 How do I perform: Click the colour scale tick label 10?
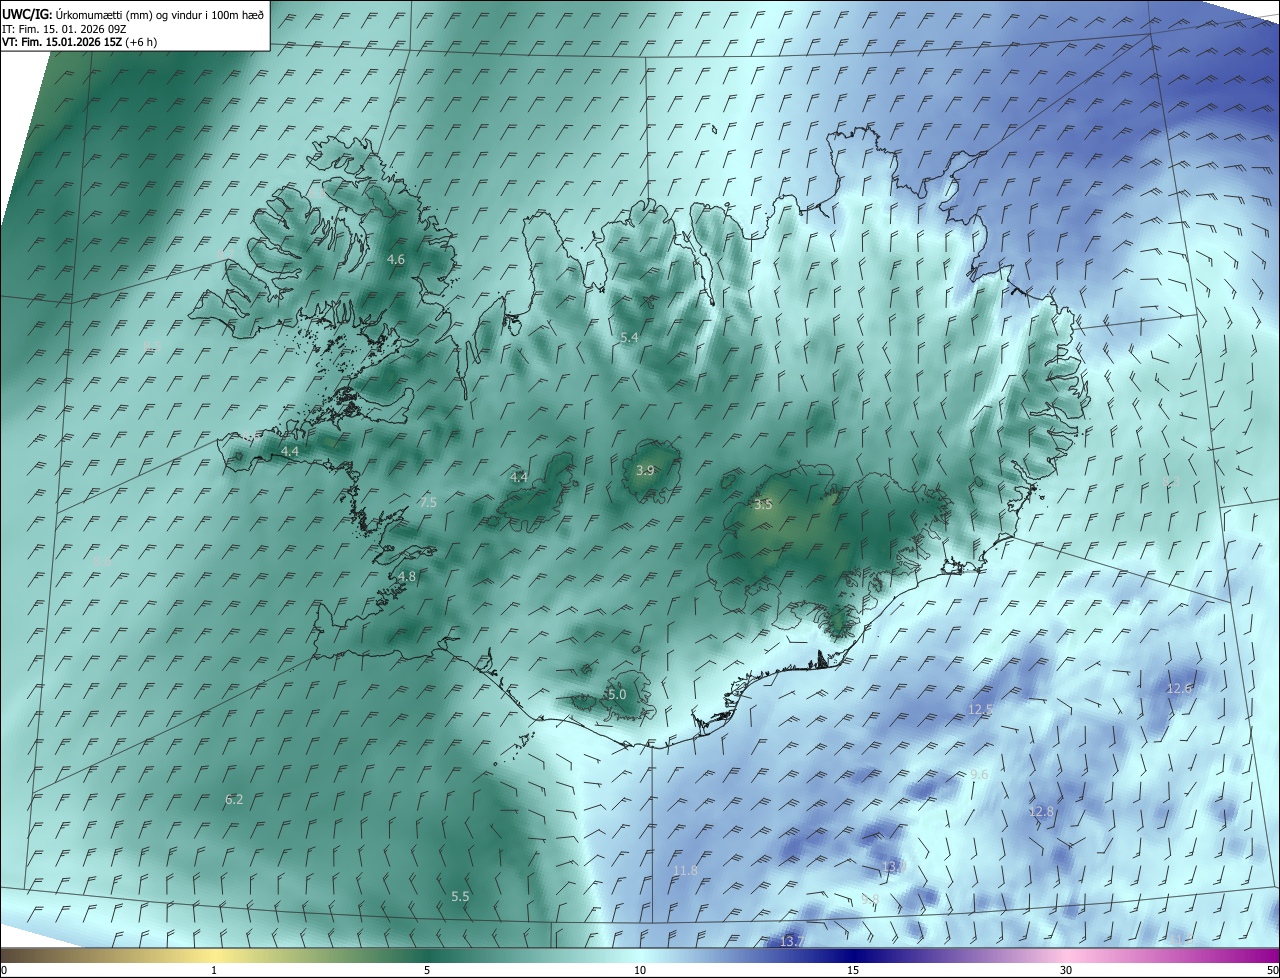point(640,970)
